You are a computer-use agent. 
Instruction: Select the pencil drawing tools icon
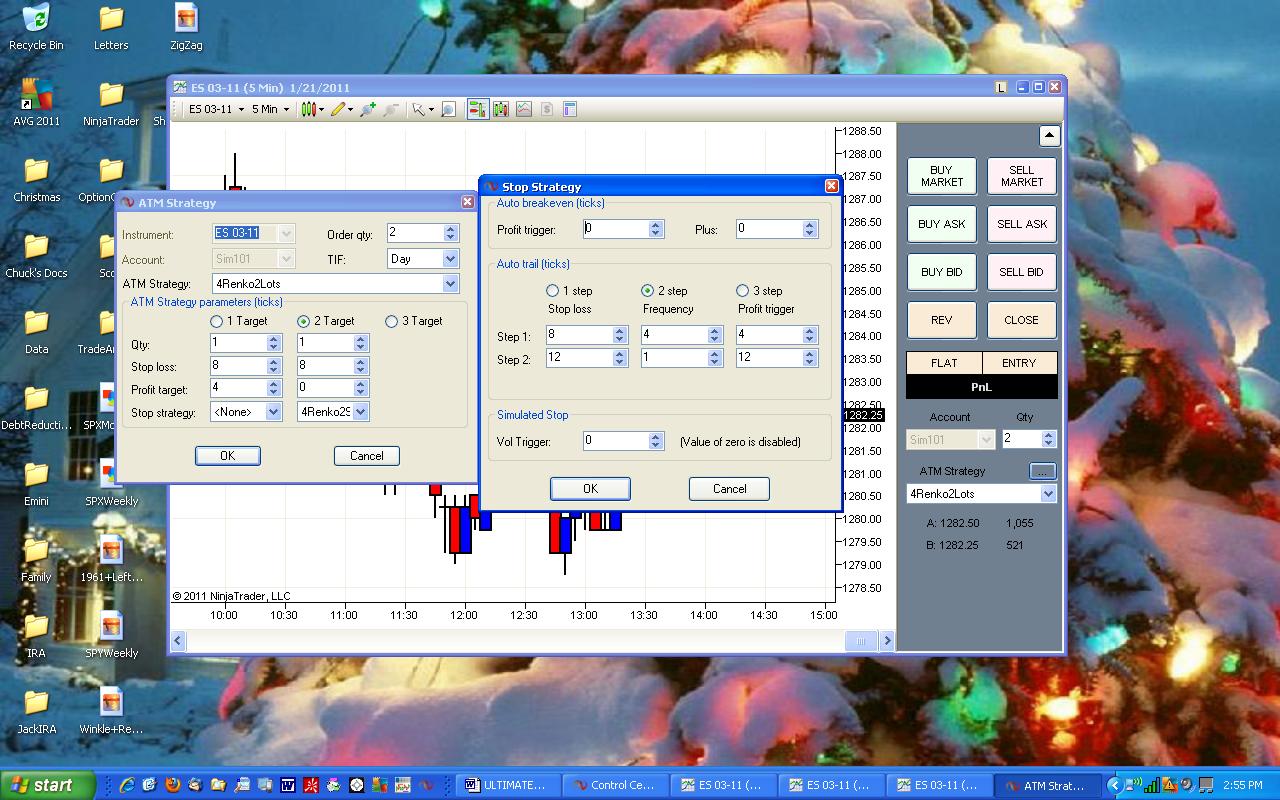(x=338, y=109)
